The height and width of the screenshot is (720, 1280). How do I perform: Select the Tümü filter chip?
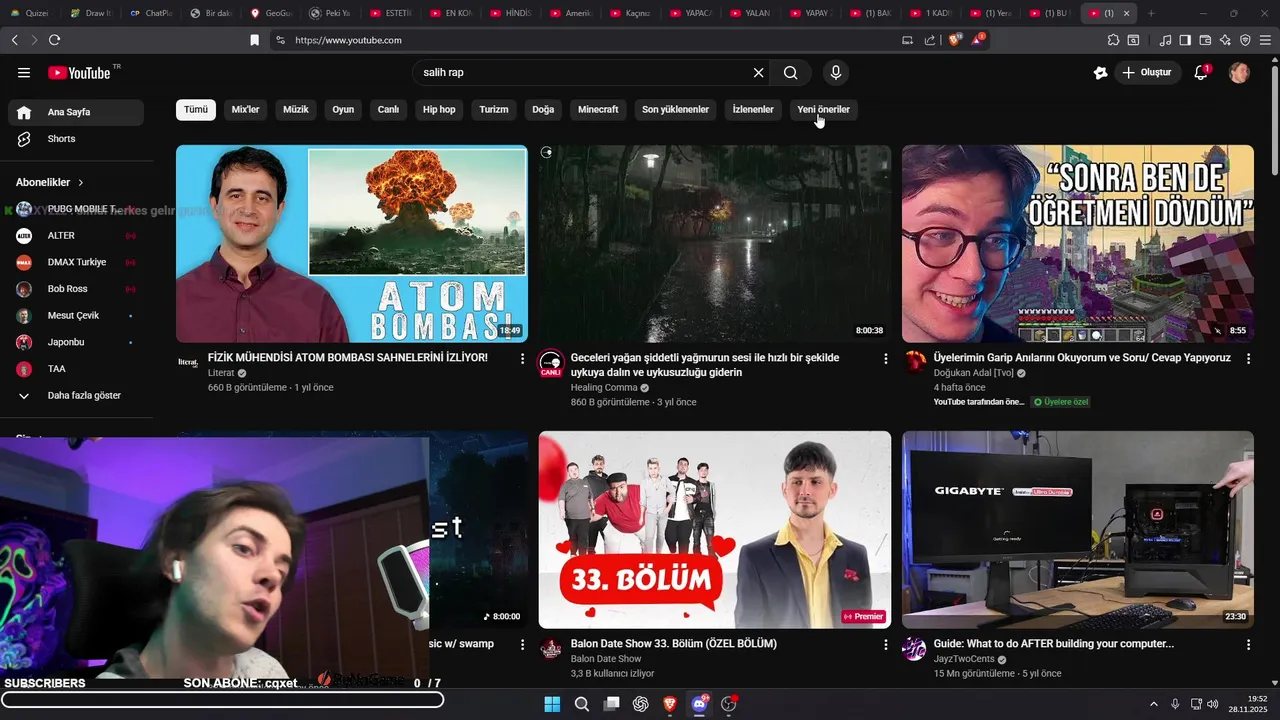[x=196, y=110]
